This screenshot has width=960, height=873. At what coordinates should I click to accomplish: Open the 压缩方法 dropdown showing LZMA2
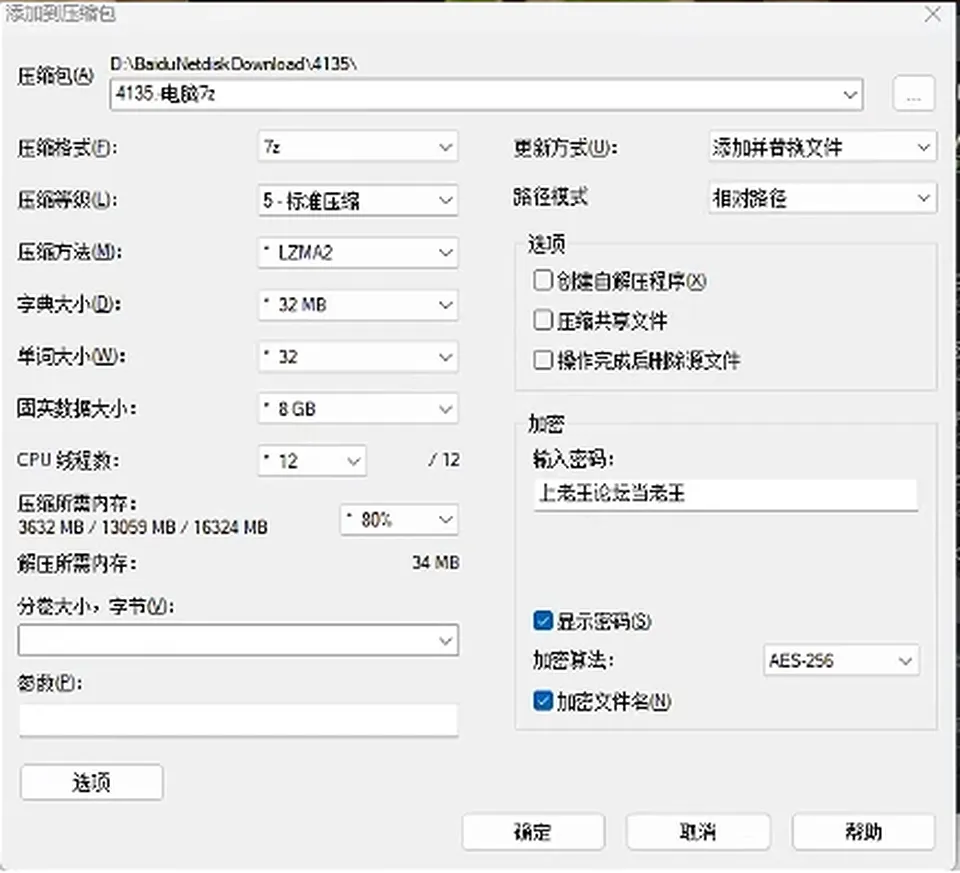(x=358, y=252)
